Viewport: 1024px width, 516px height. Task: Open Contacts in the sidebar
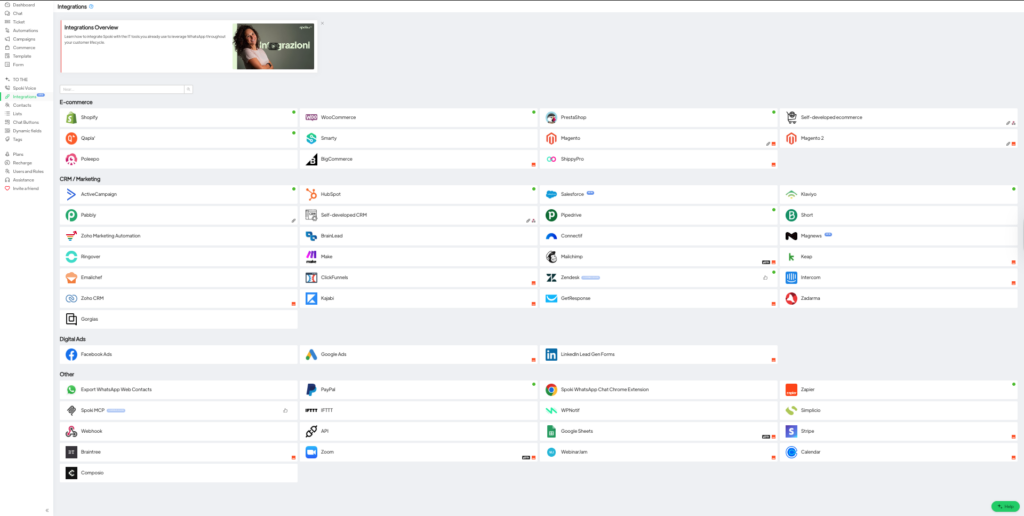(20, 105)
